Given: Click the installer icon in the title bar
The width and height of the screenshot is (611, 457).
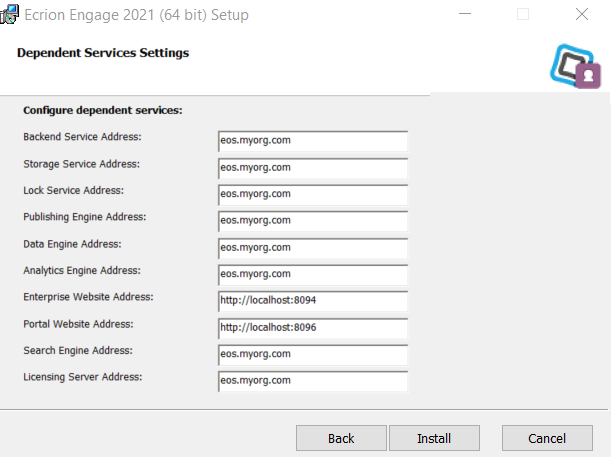Looking at the screenshot, I should 9,14.
